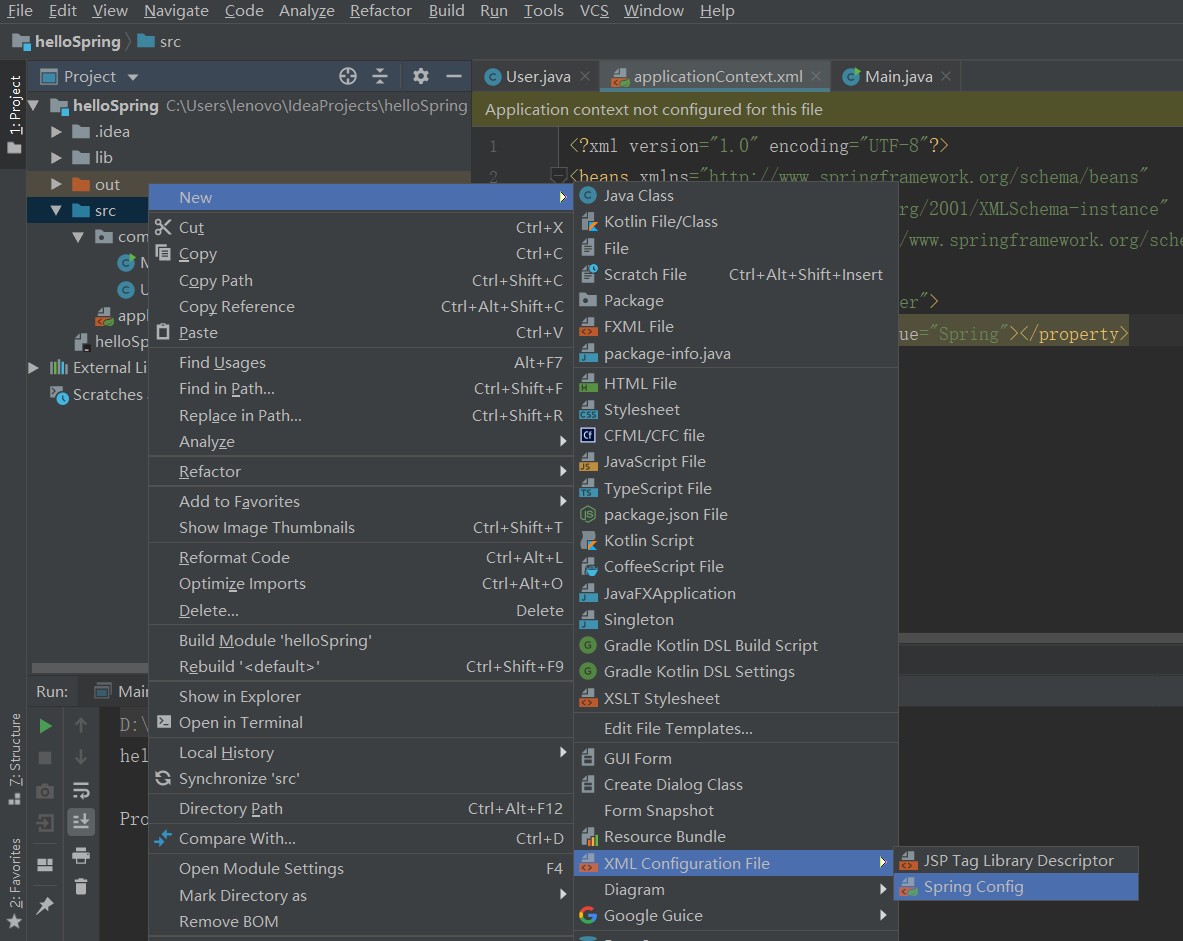Click the Project tree horizontal scrollbar
The image size is (1183, 941).
pos(89,668)
